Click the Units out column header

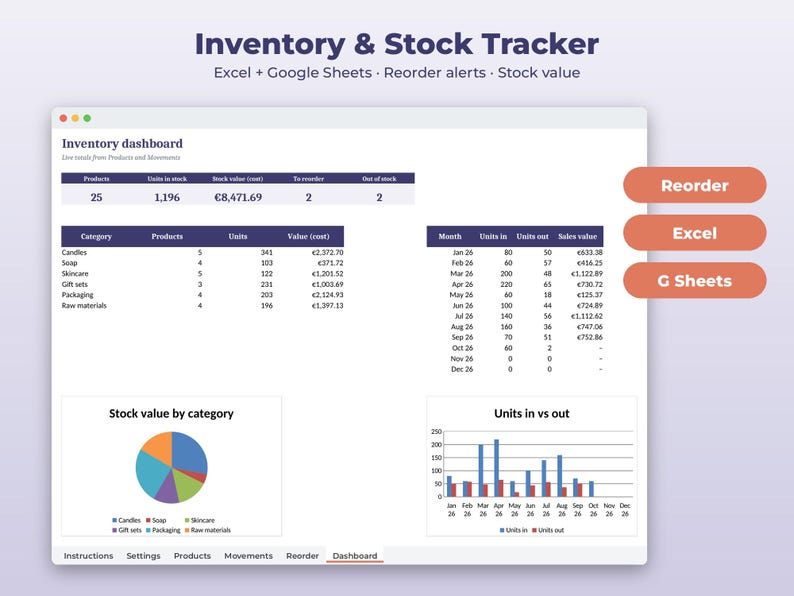(x=532, y=236)
